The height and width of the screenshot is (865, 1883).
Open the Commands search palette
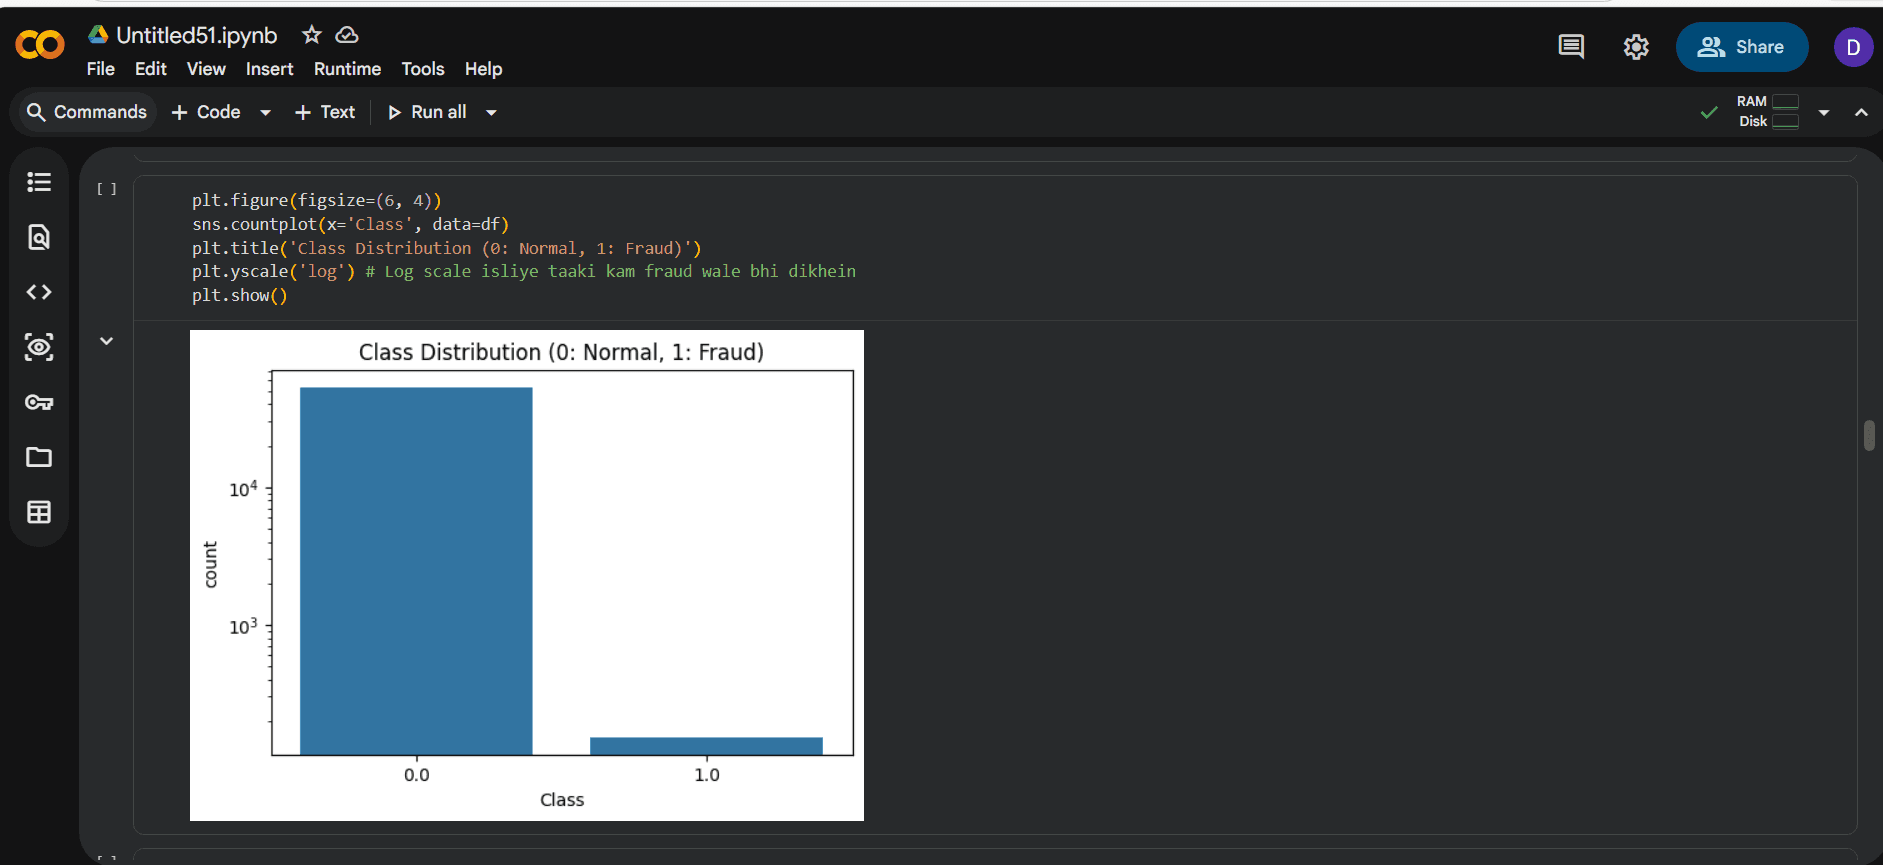[x=86, y=112]
